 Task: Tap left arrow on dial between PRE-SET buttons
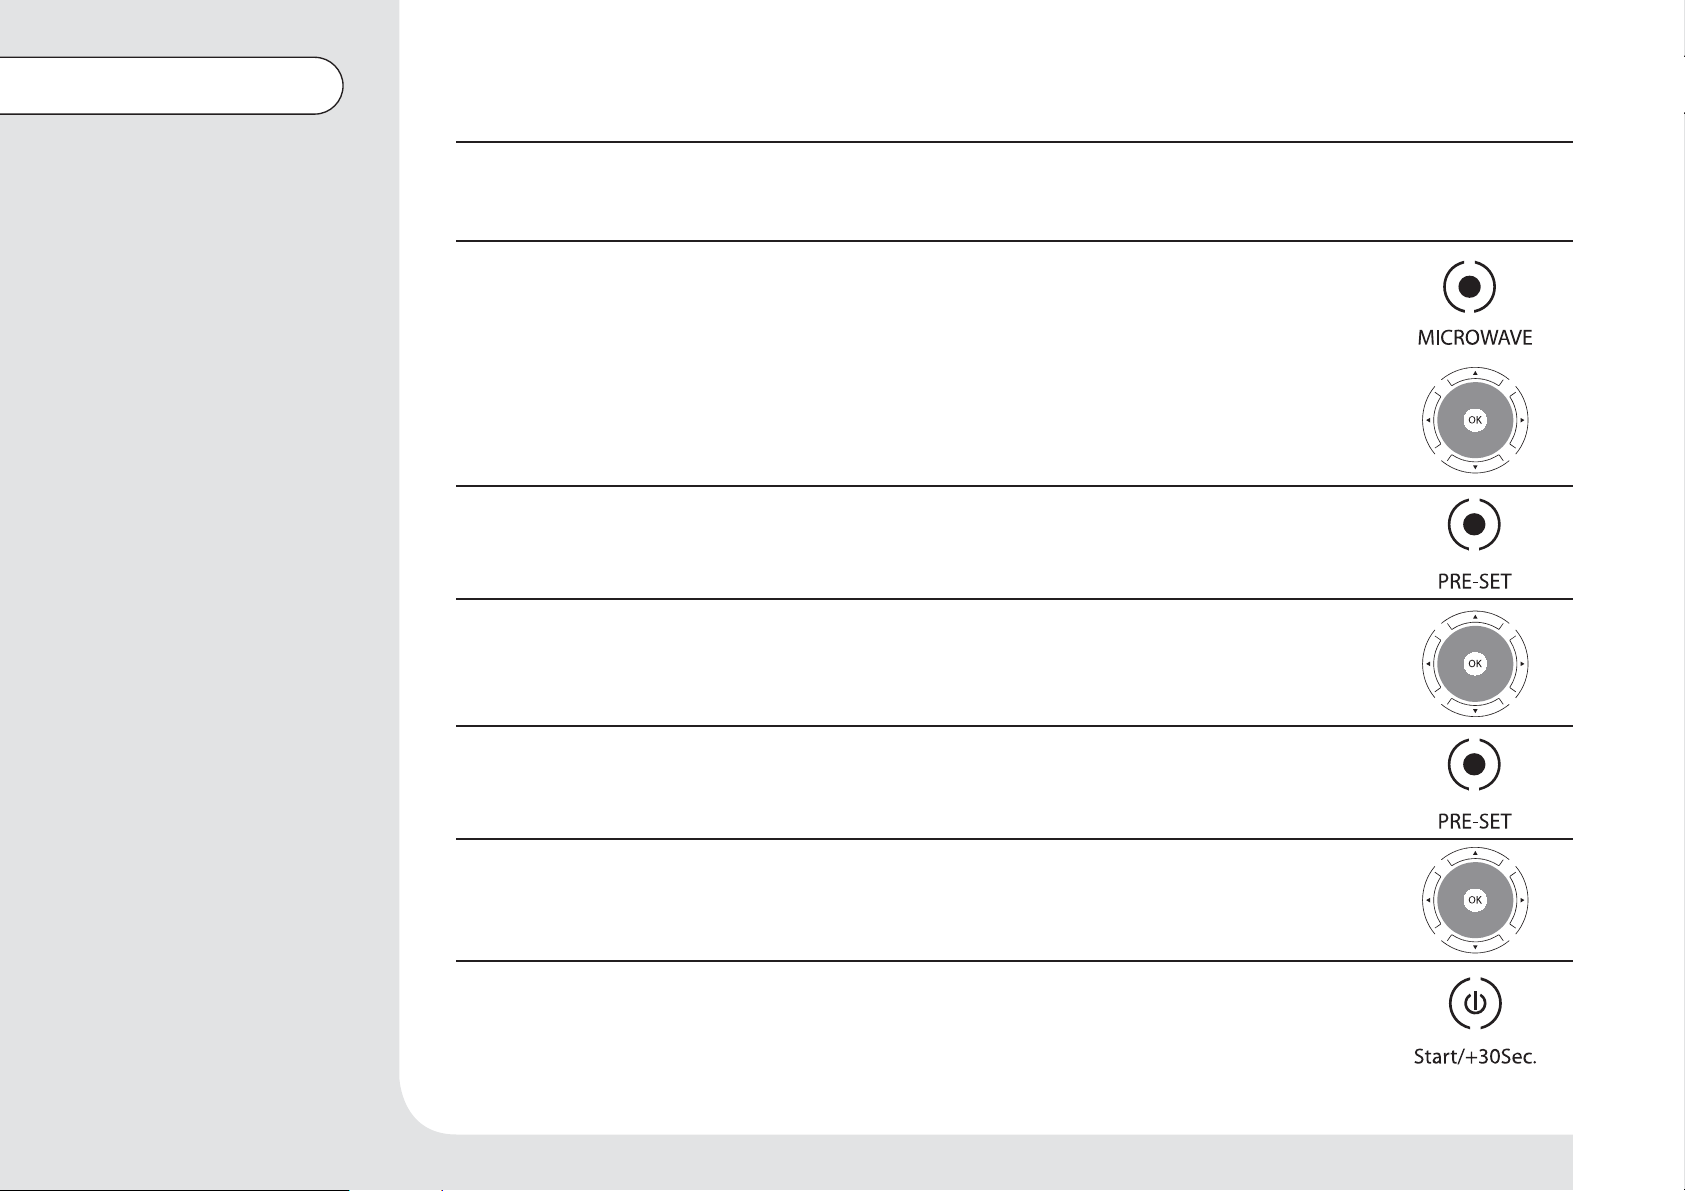pos(1428,663)
